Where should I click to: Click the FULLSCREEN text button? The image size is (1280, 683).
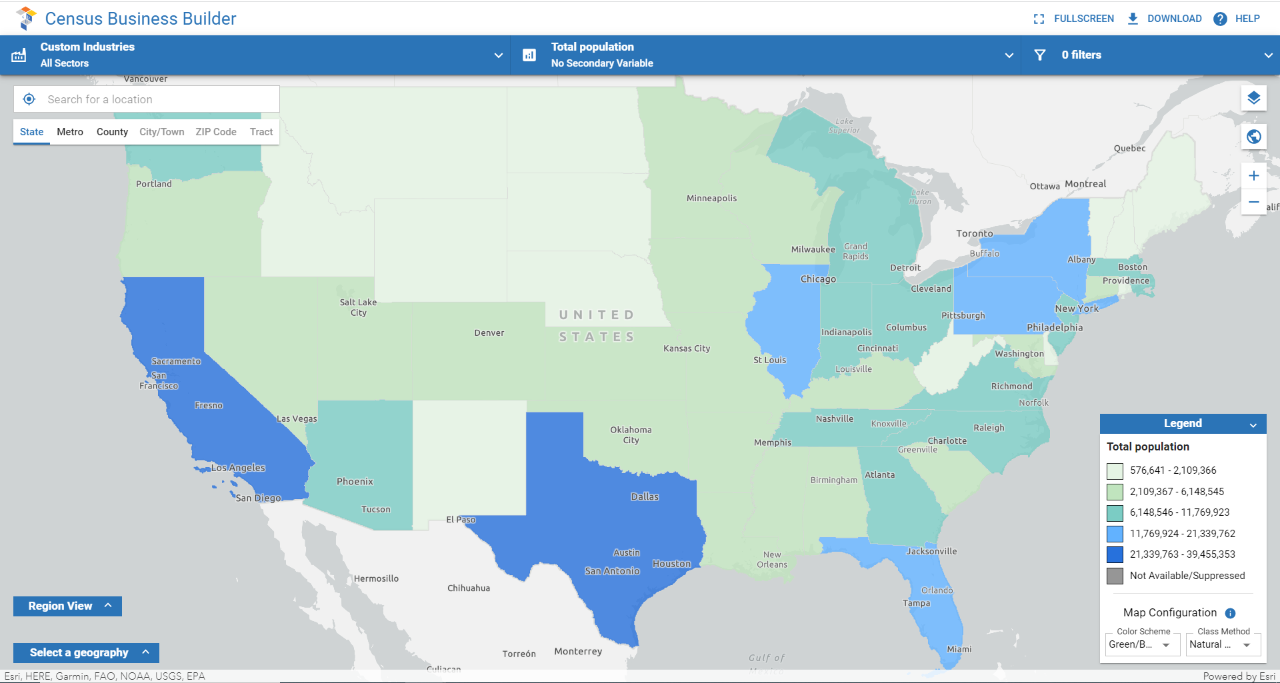[x=1084, y=19]
